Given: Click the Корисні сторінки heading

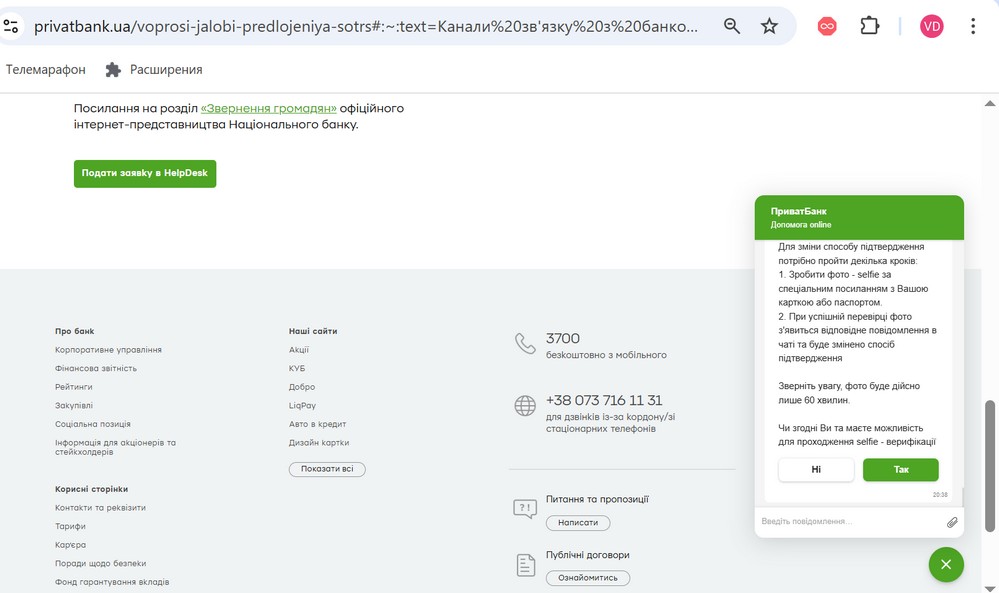Looking at the screenshot, I should [x=92, y=489].
